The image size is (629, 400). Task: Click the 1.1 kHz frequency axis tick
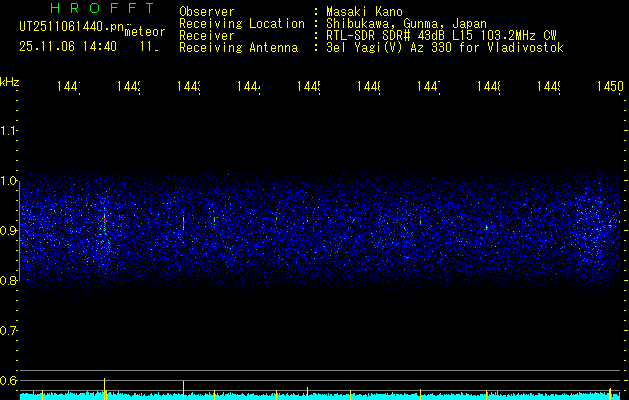9,130
